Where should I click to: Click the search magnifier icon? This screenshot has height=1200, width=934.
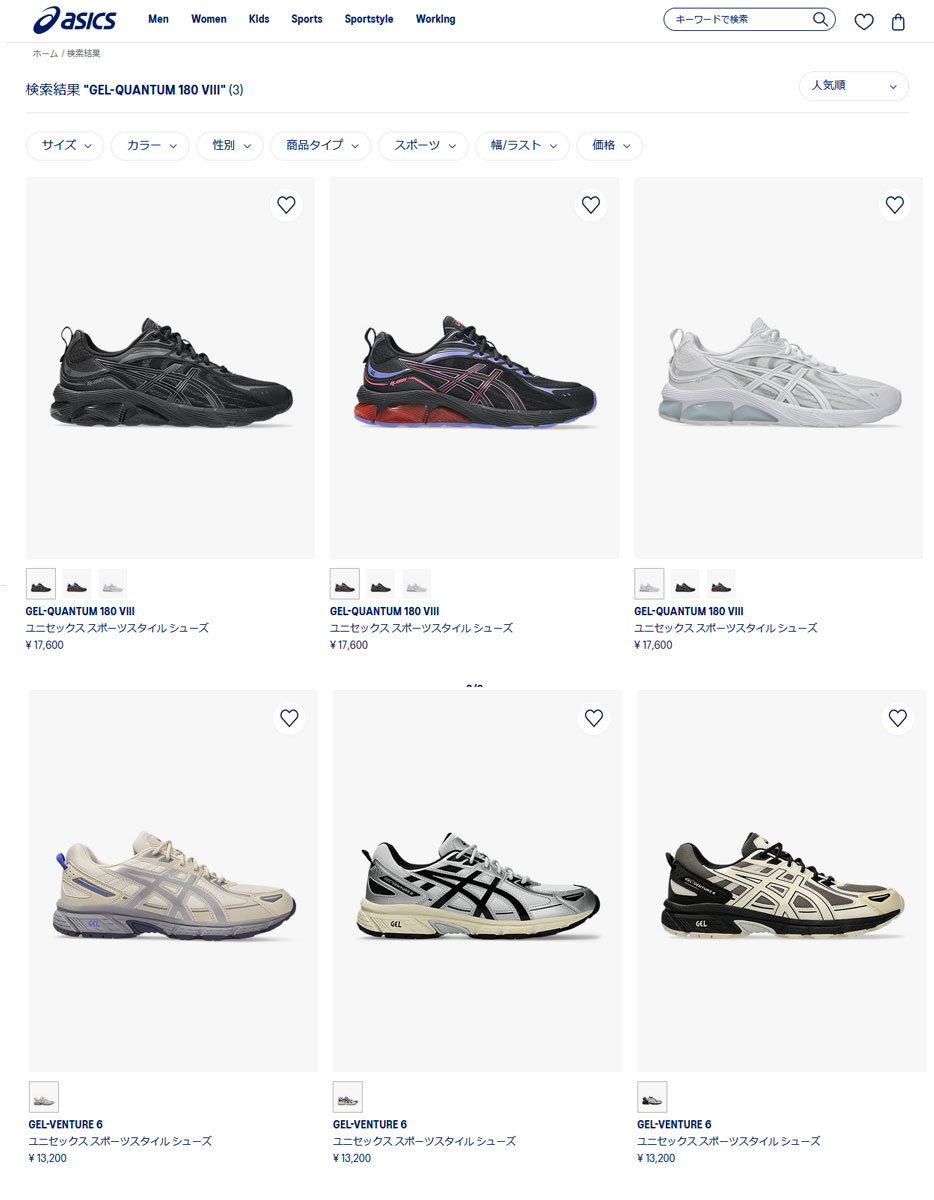coord(820,19)
